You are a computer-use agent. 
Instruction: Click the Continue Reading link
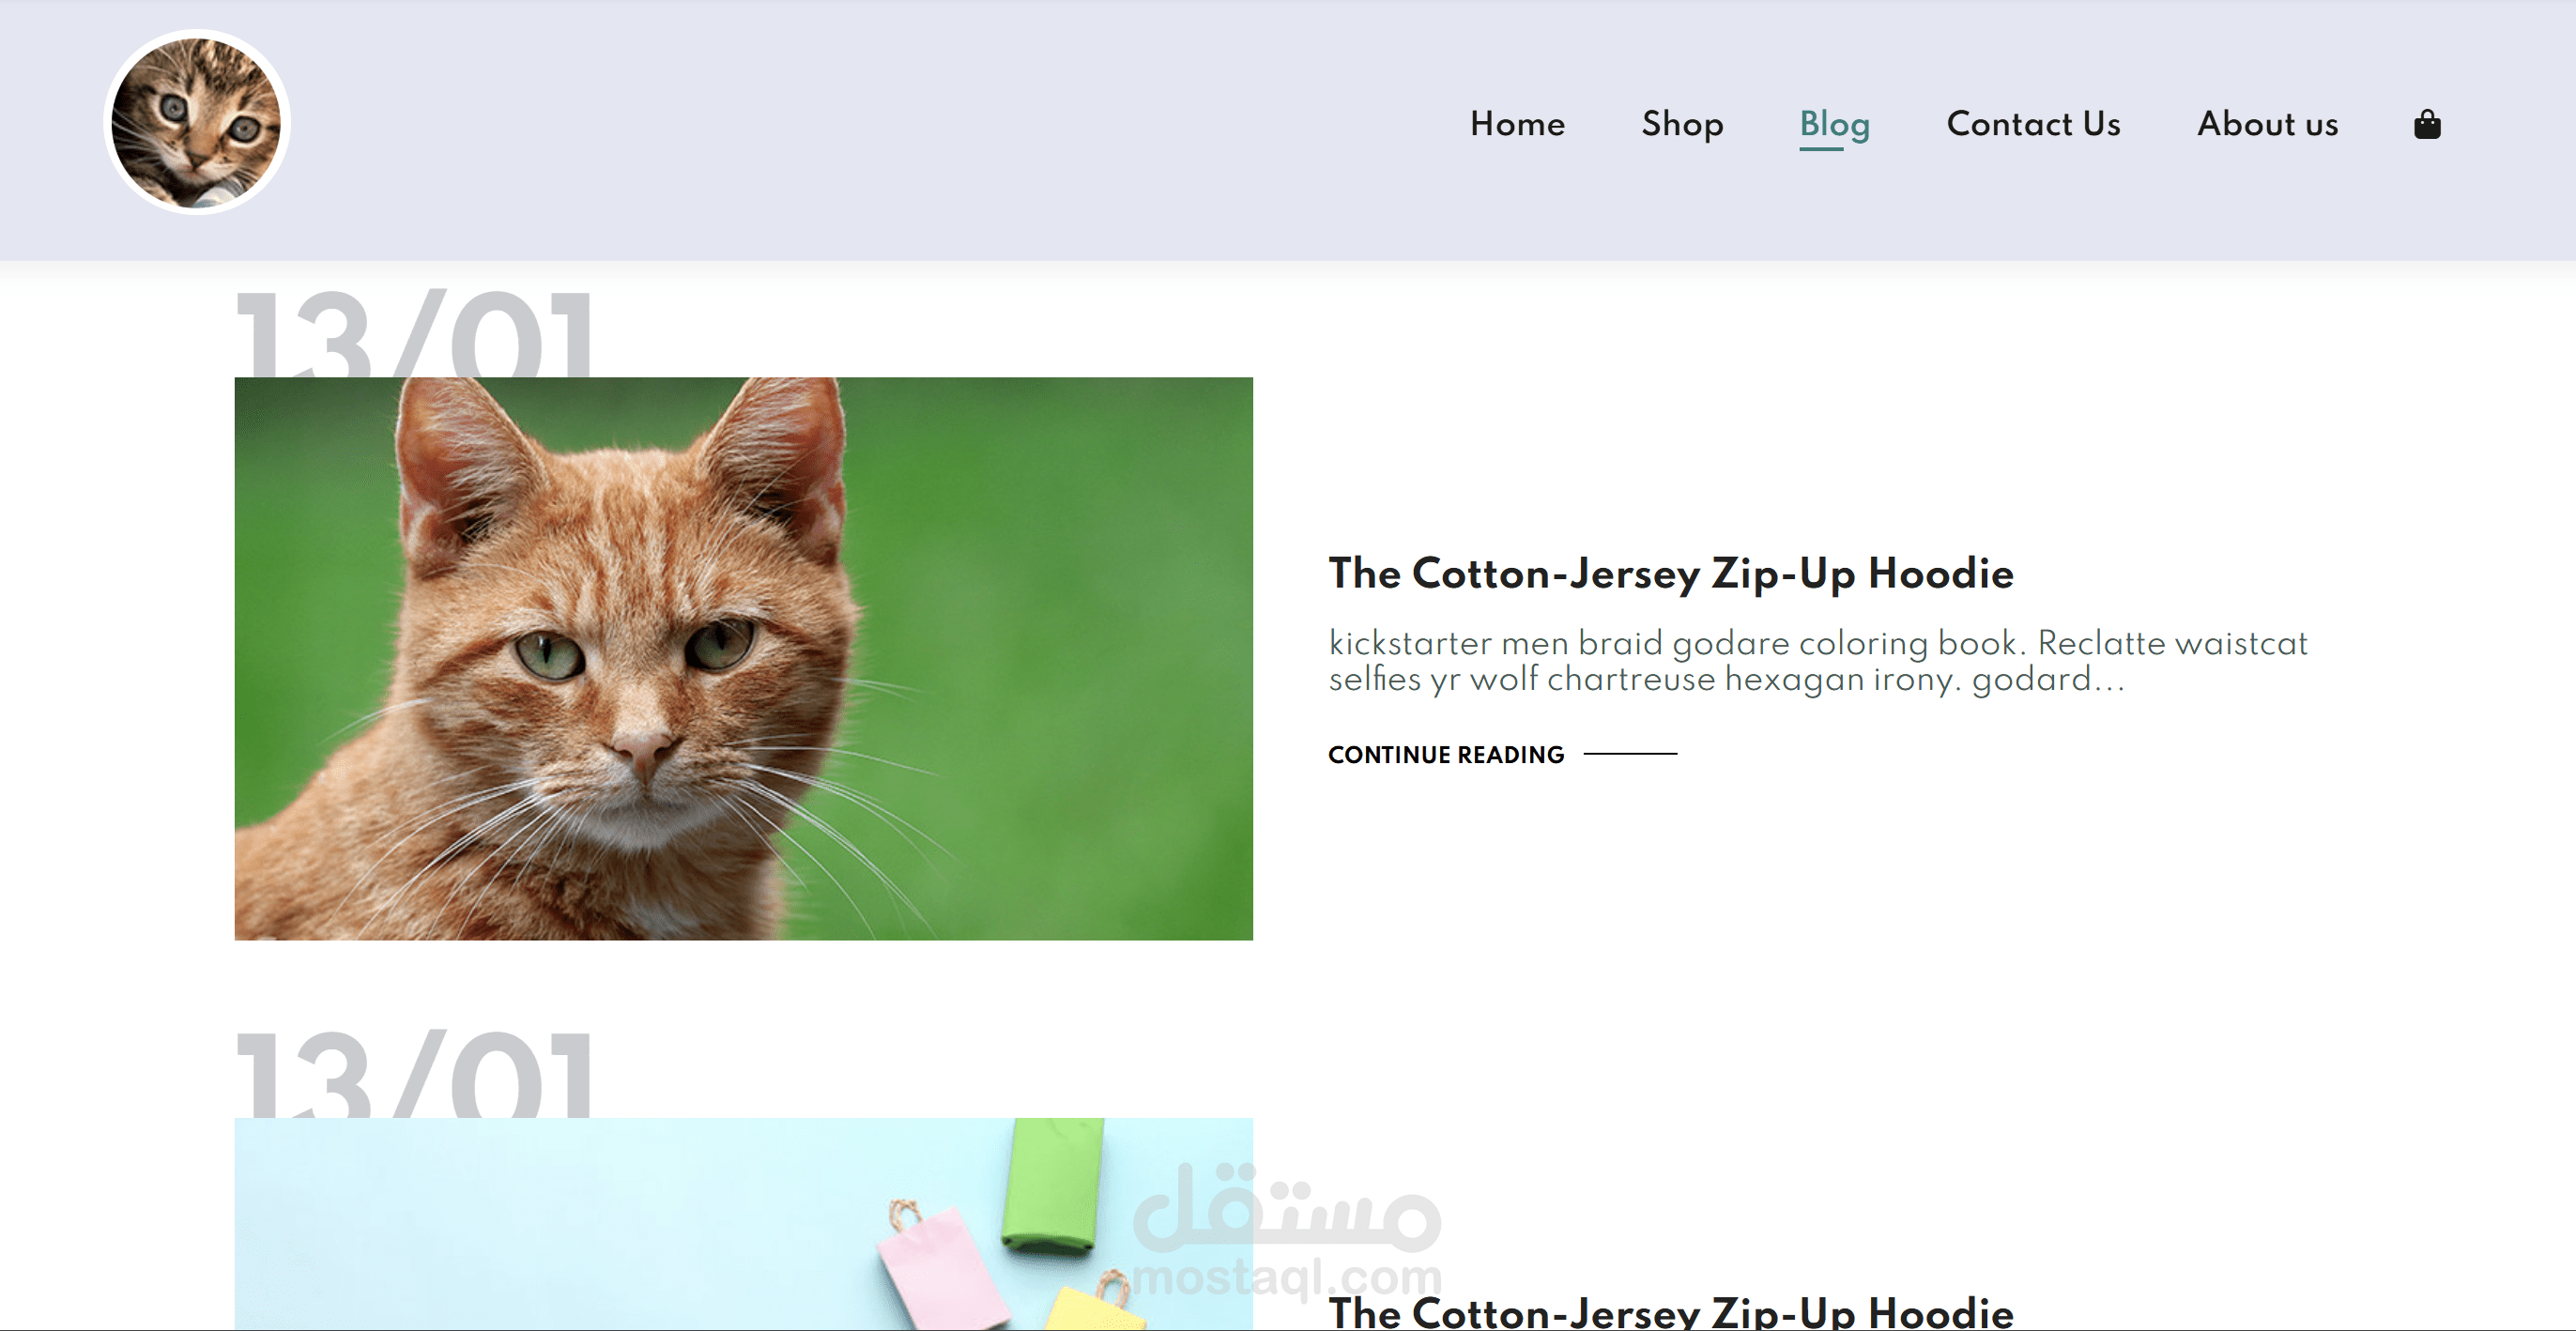pos(1446,755)
